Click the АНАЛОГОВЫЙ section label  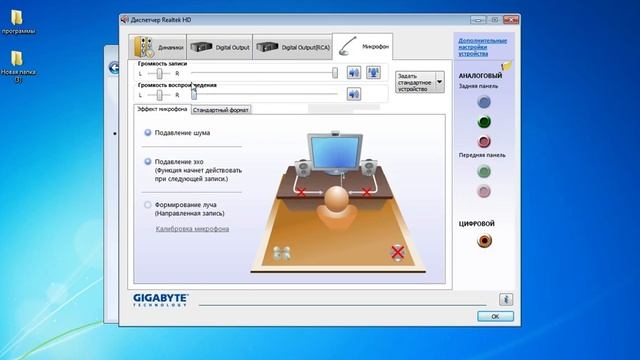pos(480,76)
